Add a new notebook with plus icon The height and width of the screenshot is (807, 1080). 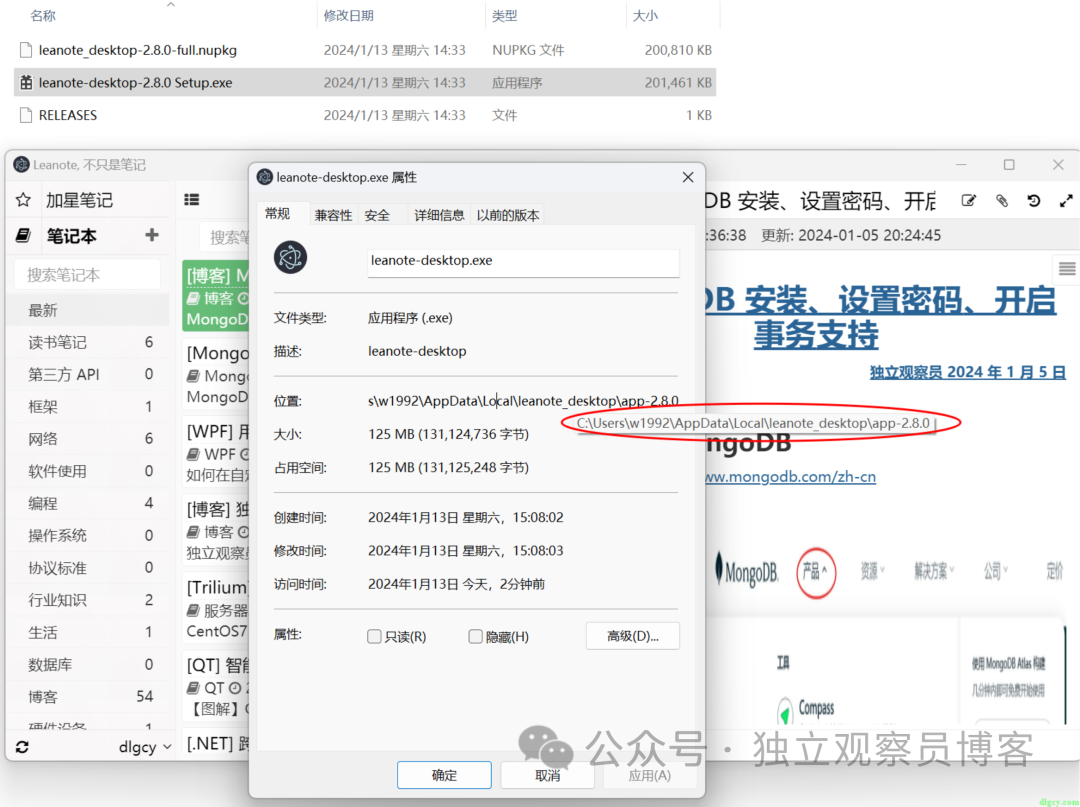(x=152, y=235)
